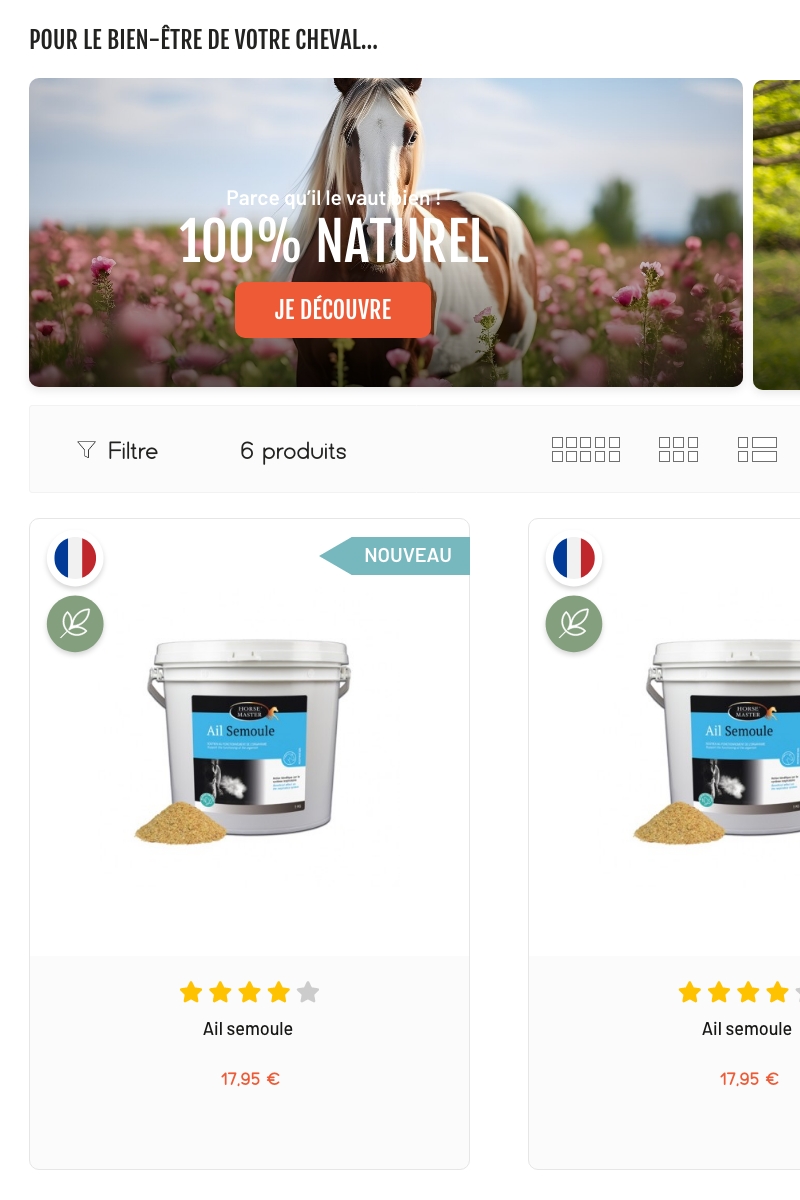Select the 100% NATUREL horse banner slide

[x=386, y=233]
